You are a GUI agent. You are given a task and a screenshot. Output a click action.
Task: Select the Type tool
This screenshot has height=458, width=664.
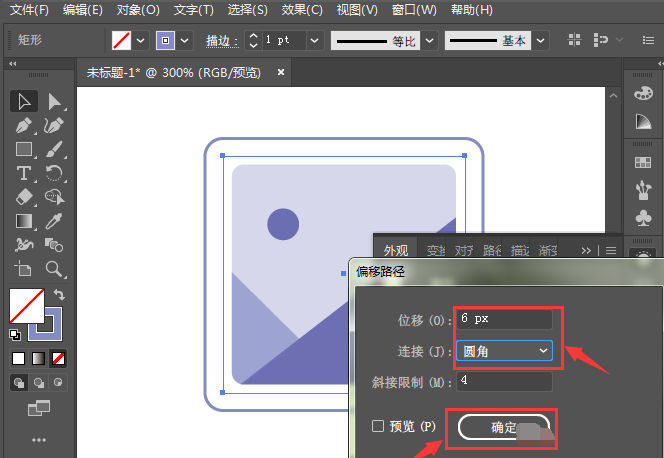(x=24, y=174)
